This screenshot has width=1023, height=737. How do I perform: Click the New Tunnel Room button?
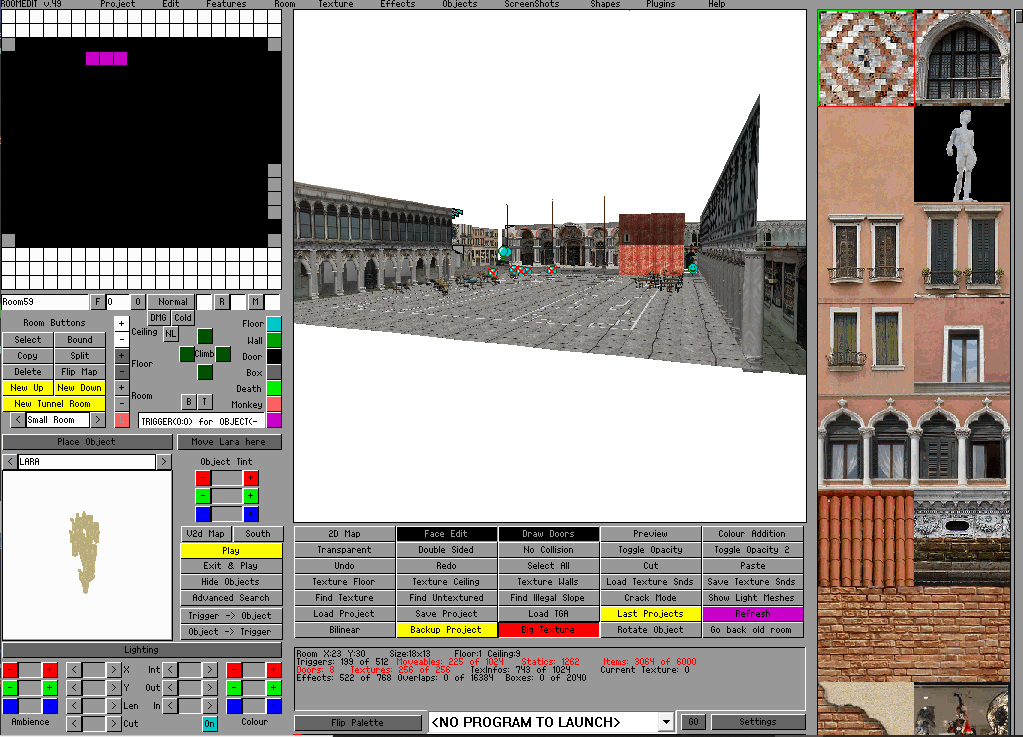[53, 404]
